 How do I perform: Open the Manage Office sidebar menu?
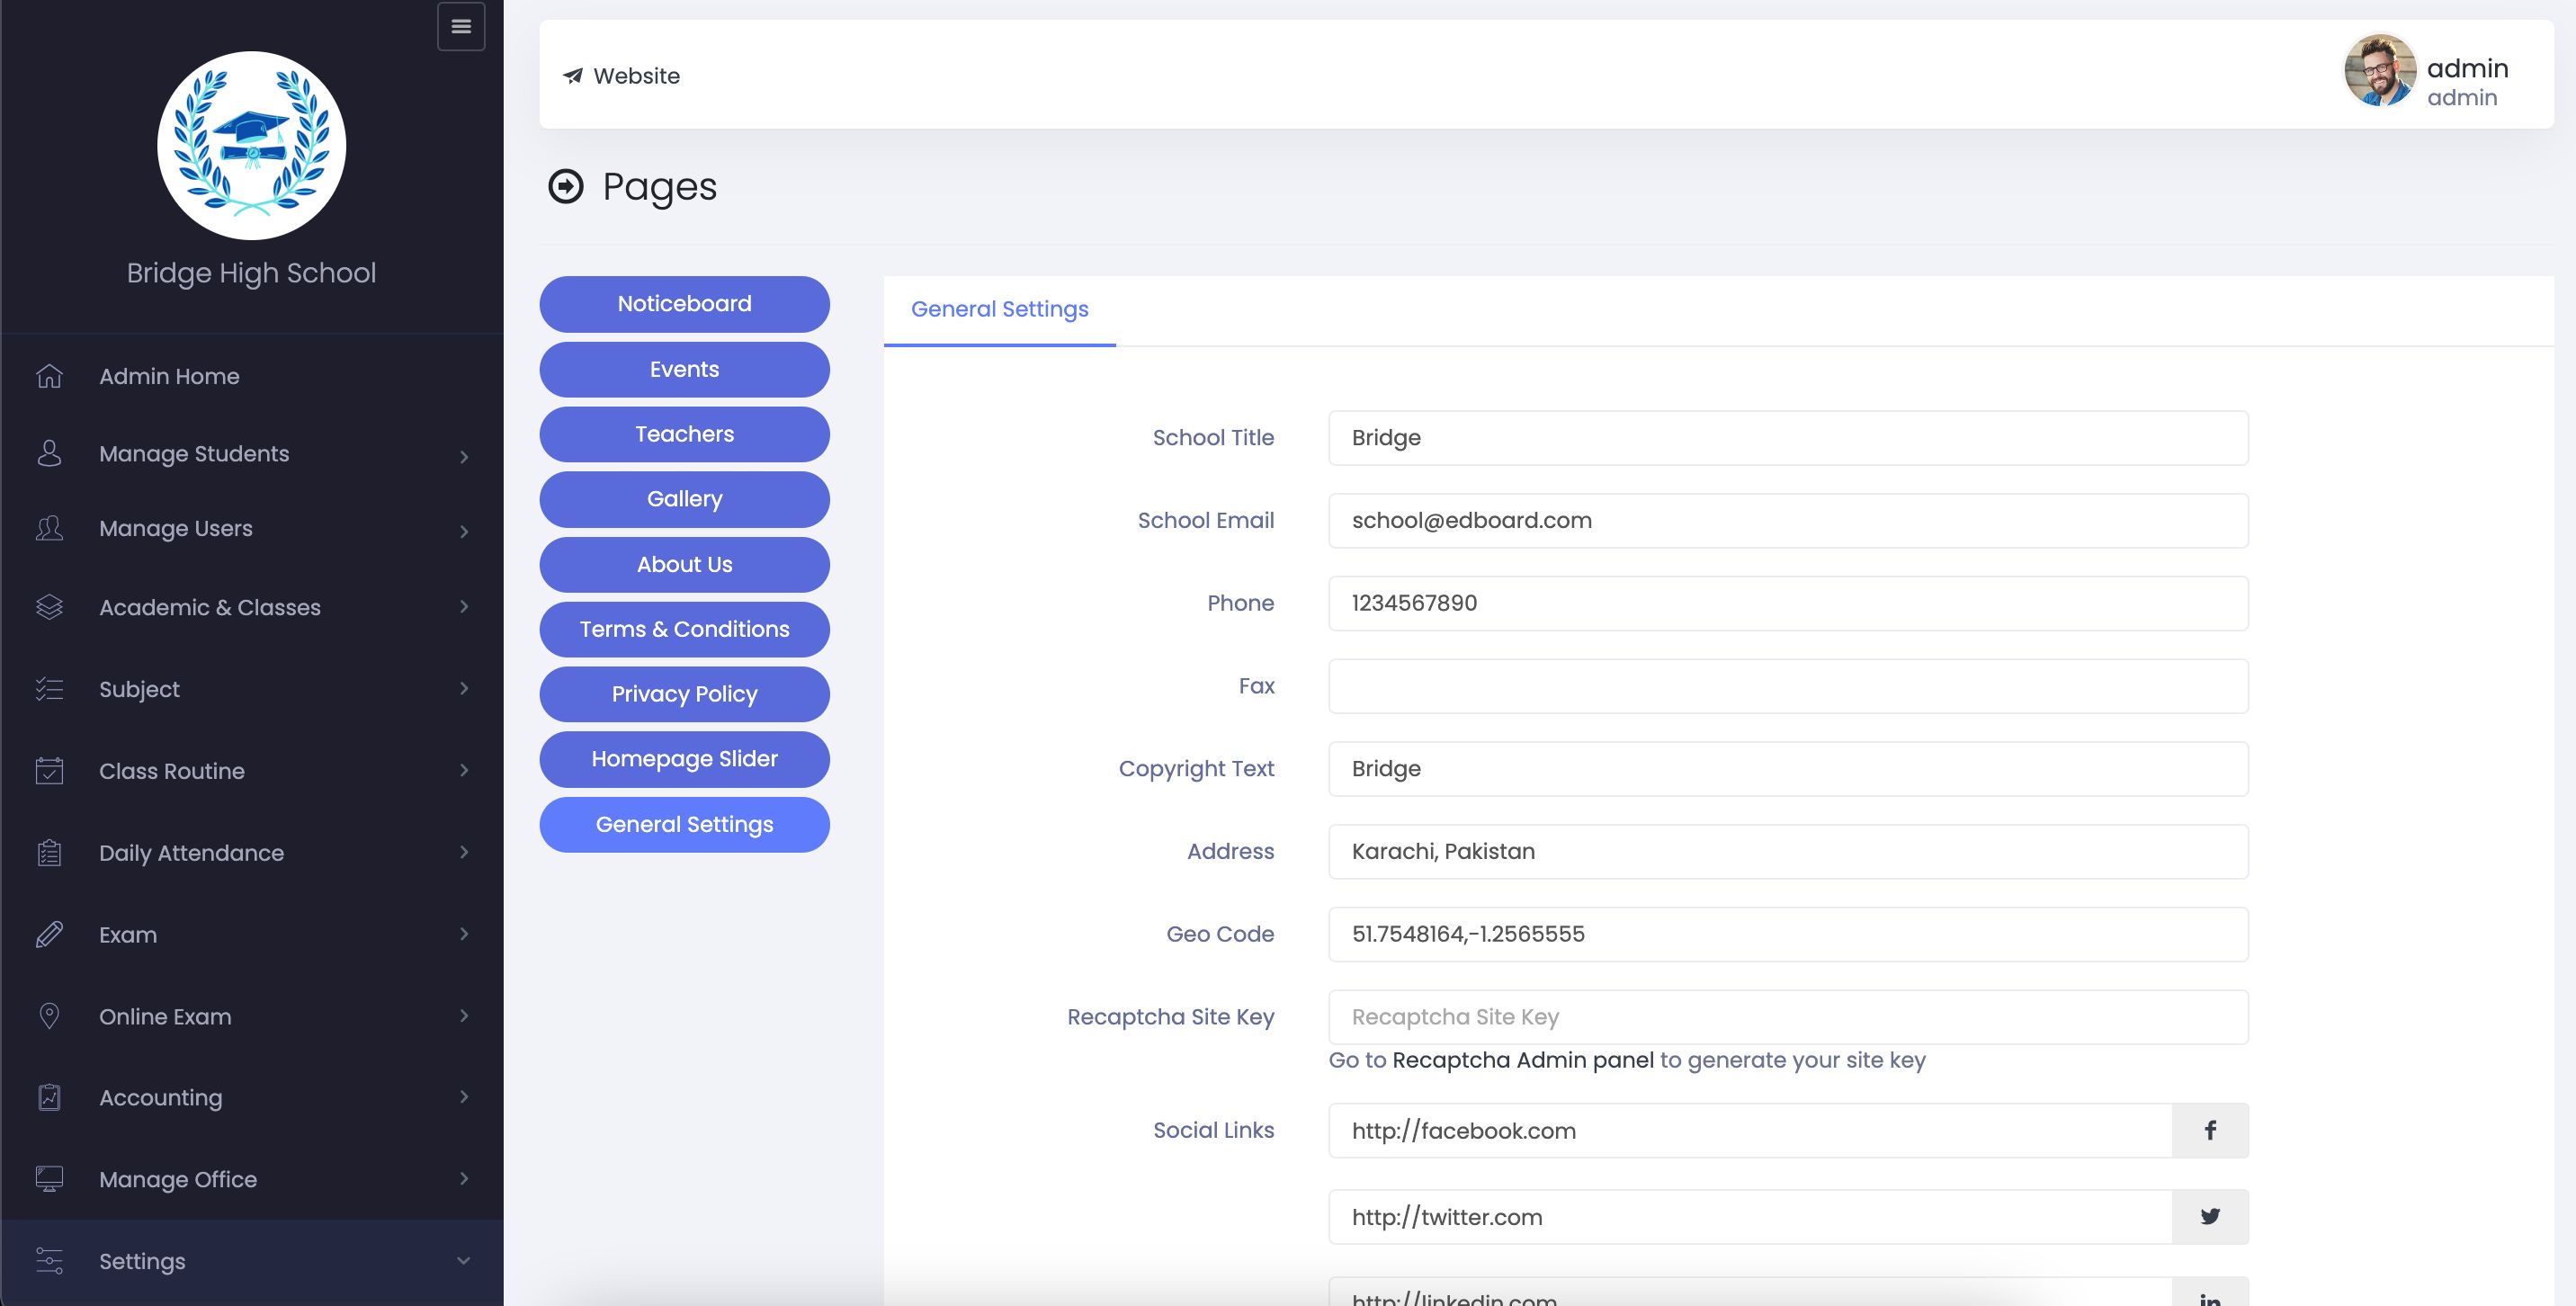tap(178, 1179)
